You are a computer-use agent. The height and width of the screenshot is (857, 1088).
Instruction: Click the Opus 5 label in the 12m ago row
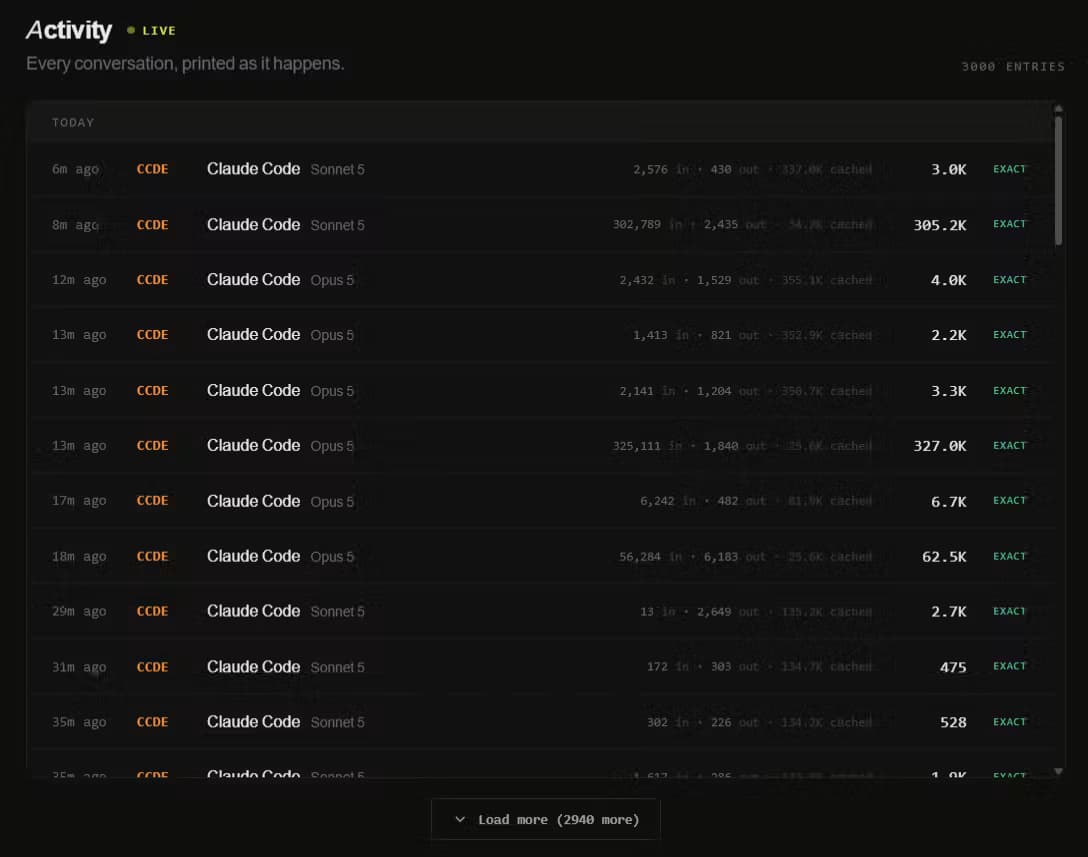[332, 280]
